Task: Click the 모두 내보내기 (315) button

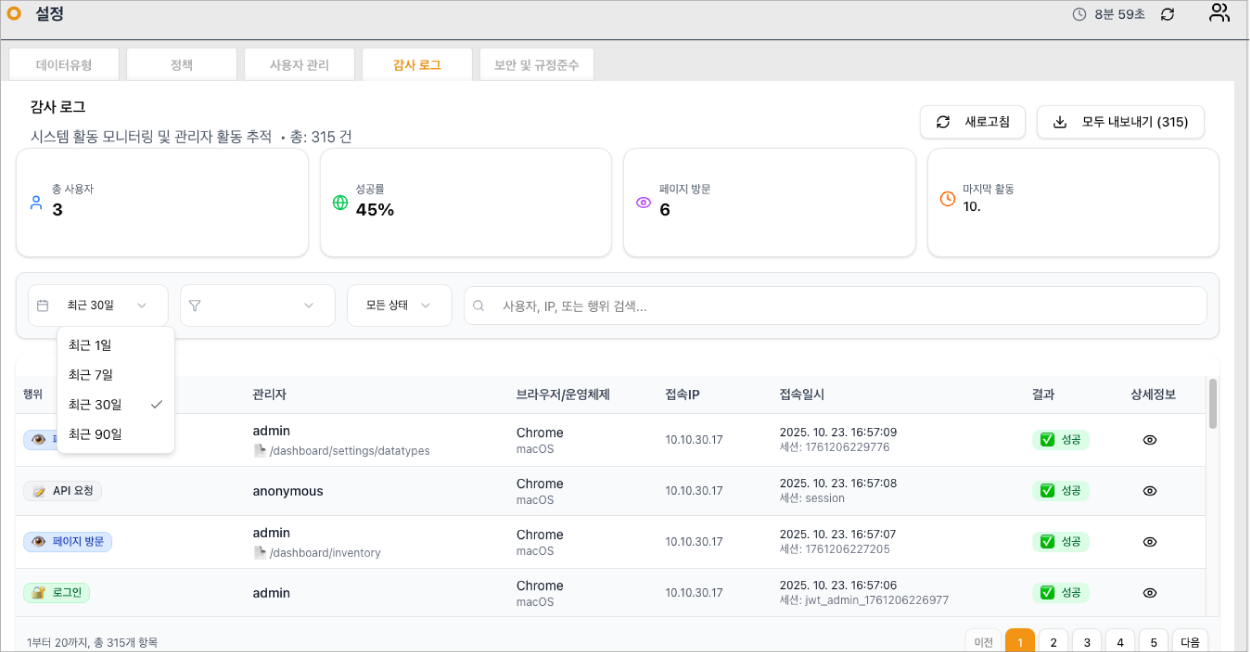Action: coord(1120,122)
